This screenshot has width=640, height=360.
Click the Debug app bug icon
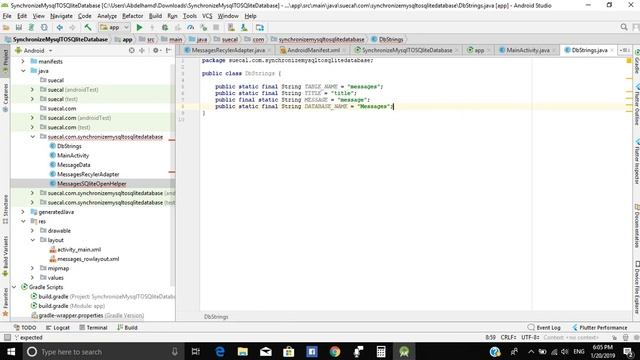point(165,28)
